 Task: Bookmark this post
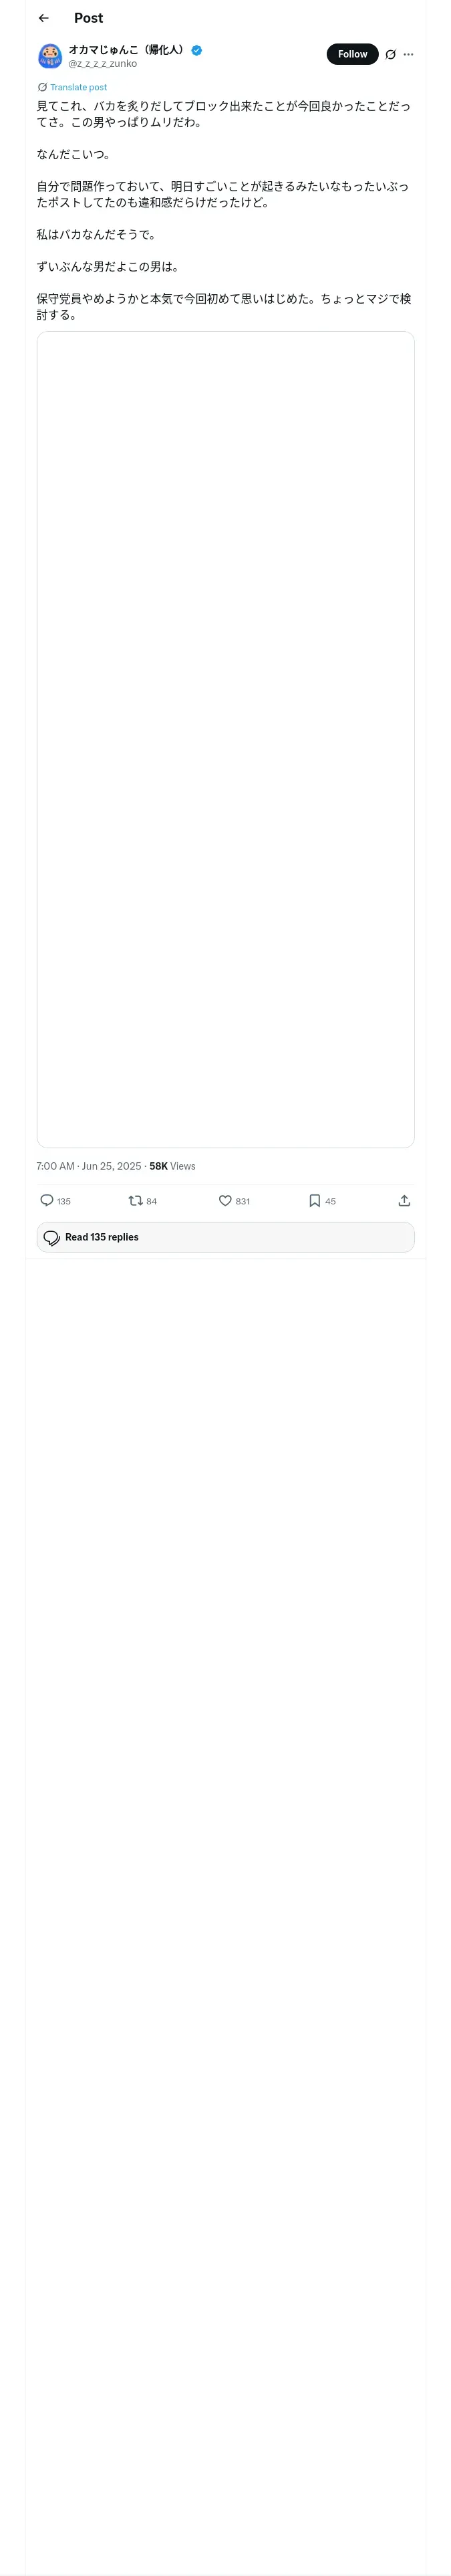pyautogui.click(x=314, y=1200)
